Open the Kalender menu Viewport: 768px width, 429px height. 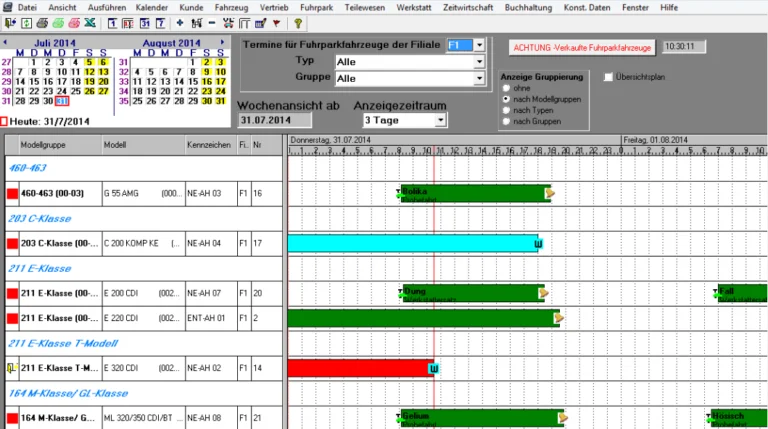pos(151,7)
